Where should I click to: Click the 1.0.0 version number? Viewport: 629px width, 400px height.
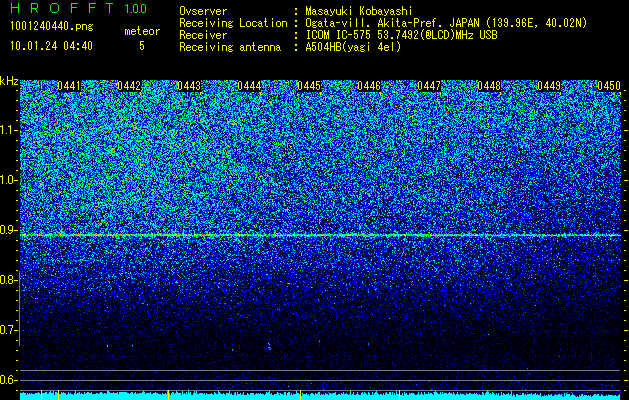tap(136, 9)
